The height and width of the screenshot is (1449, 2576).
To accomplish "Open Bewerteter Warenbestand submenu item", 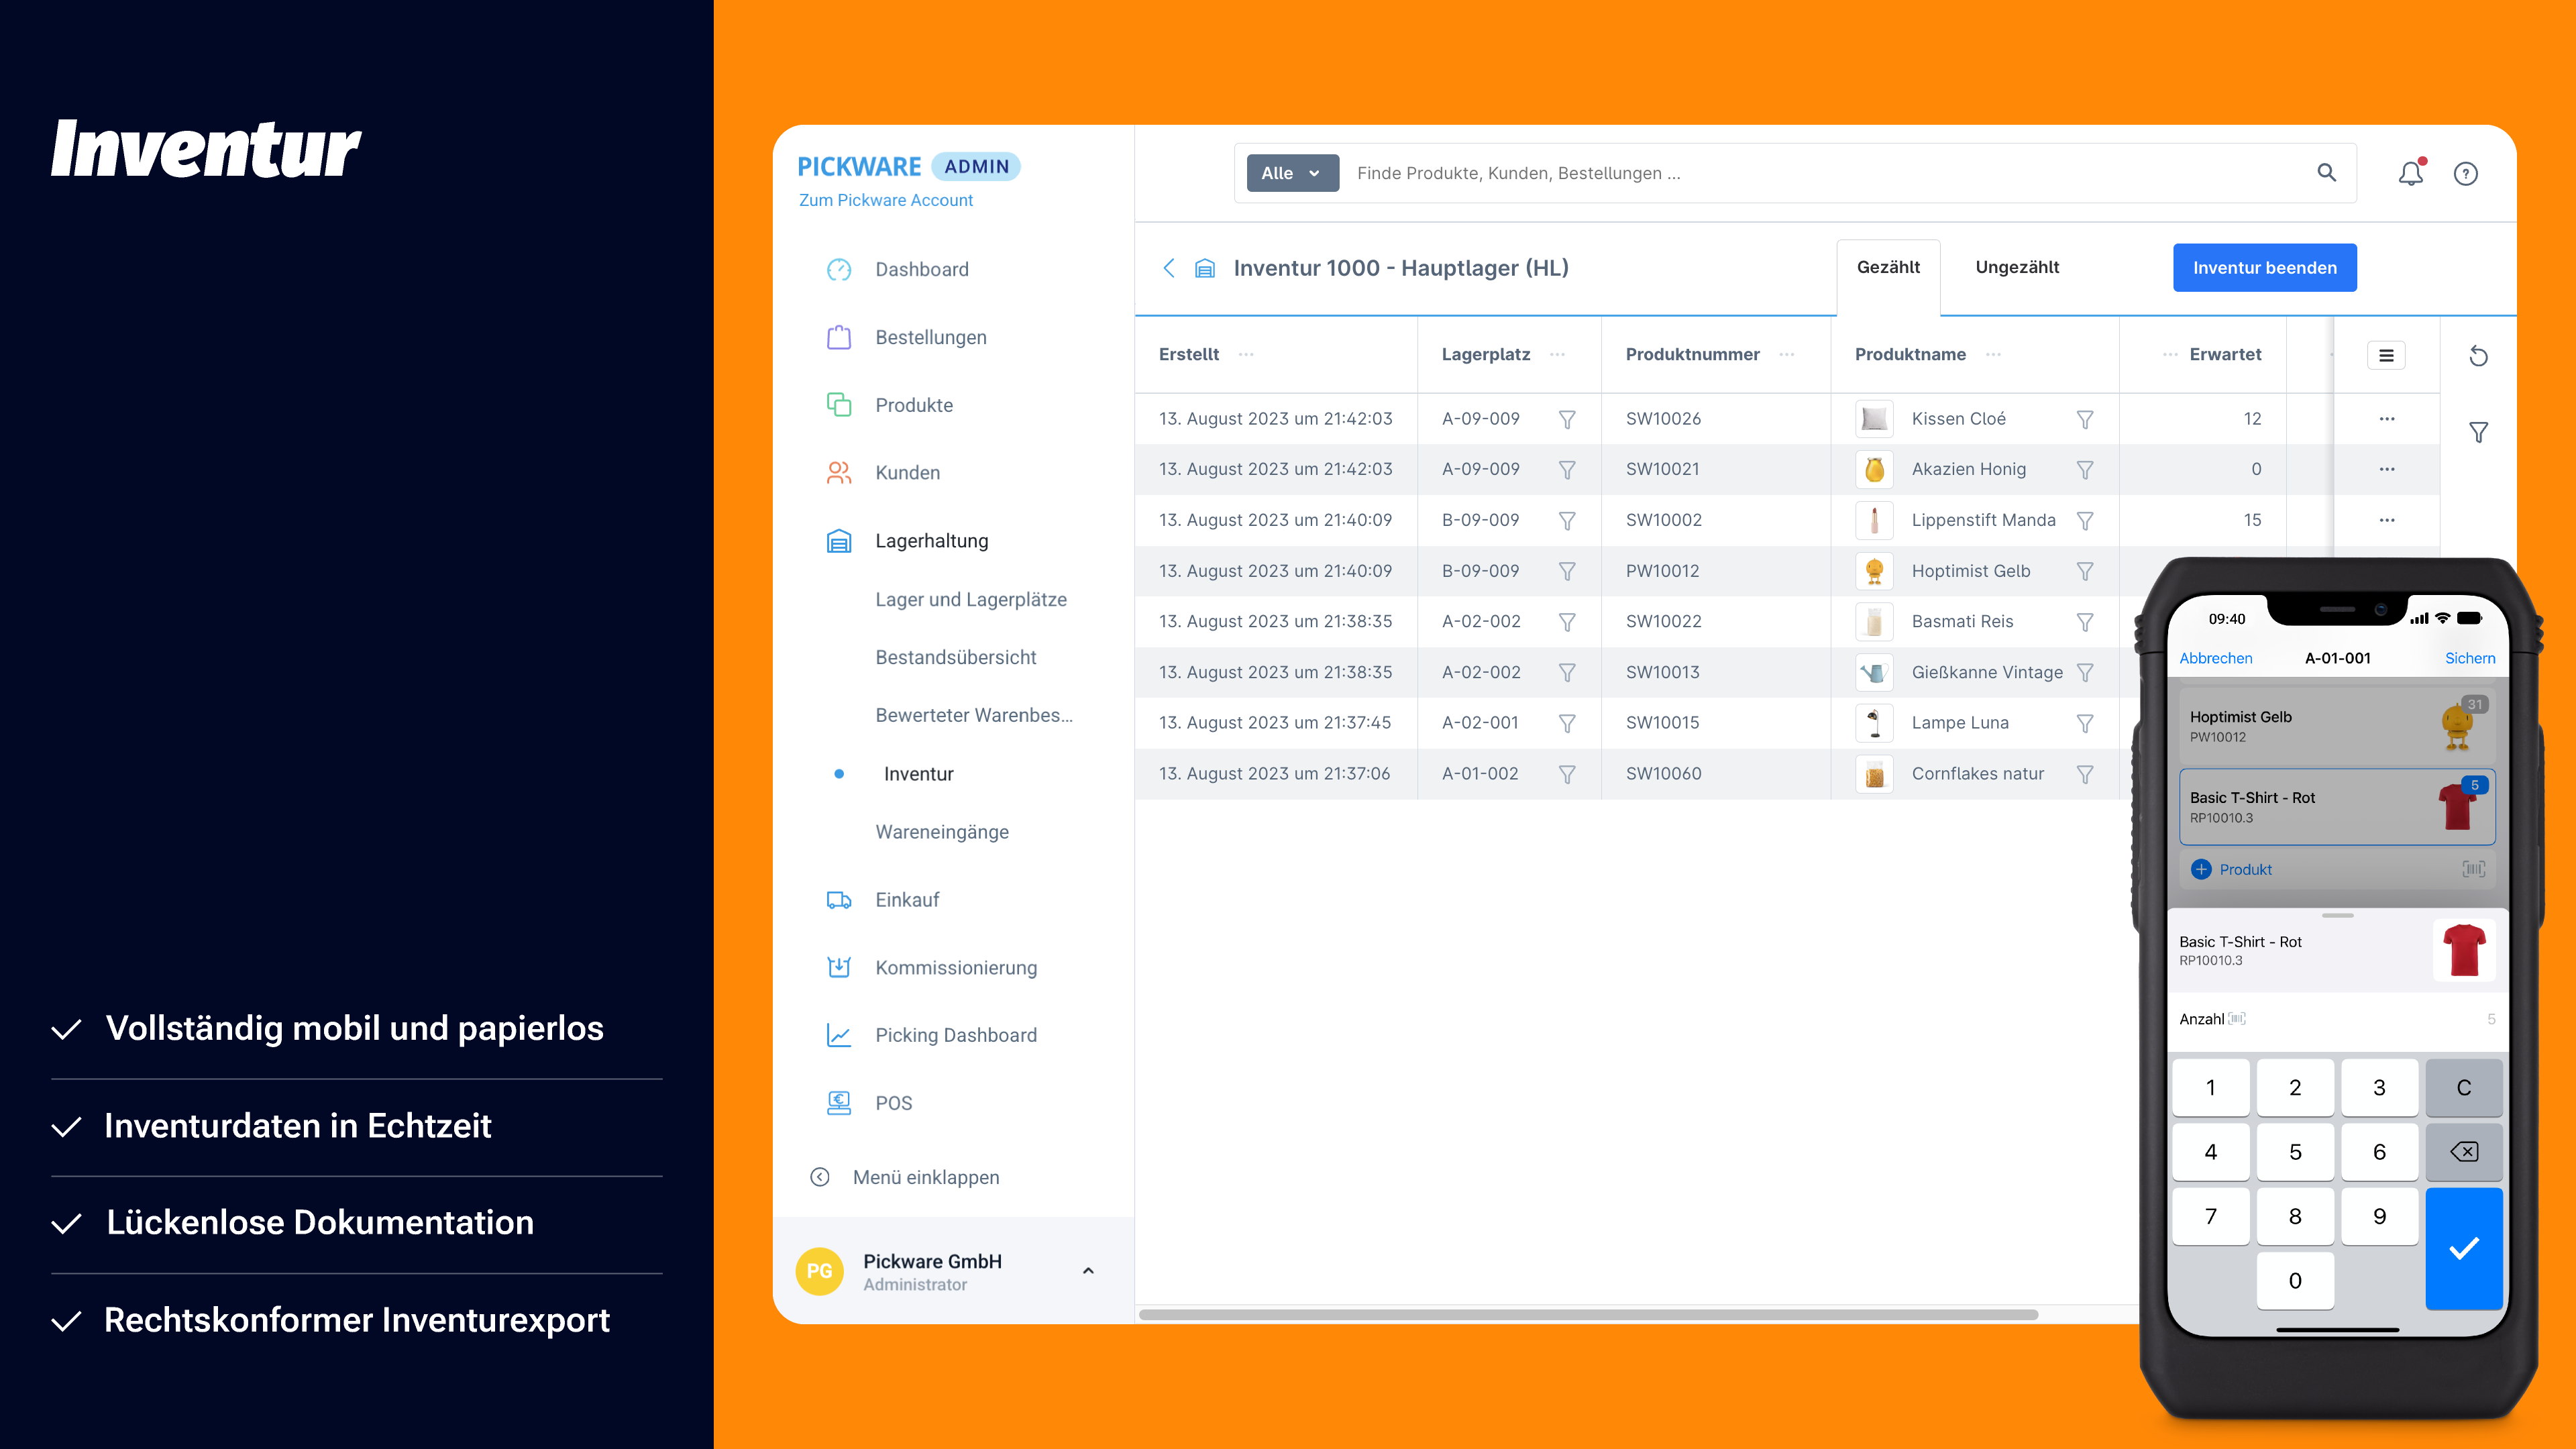I will pyautogui.click(x=974, y=715).
